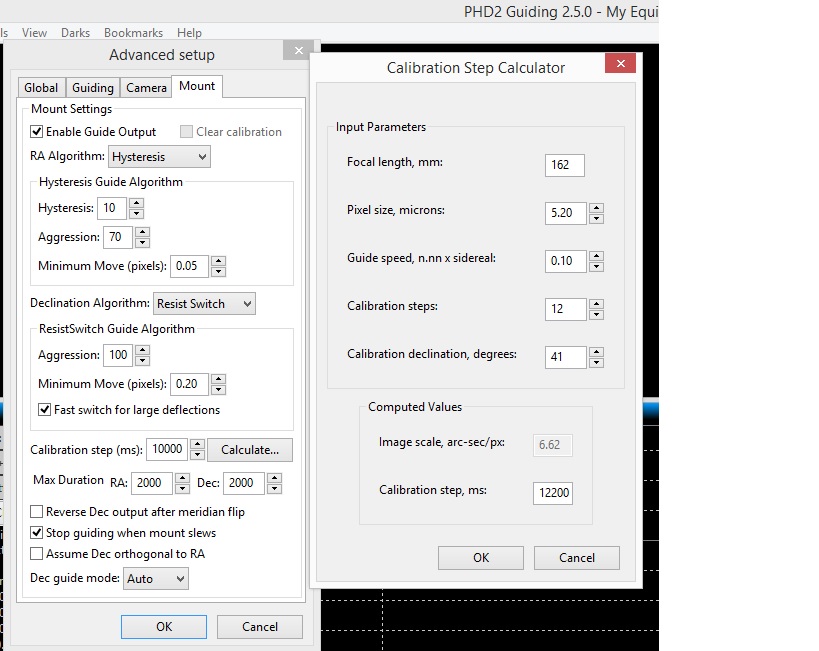Click the Calibration declination input field
The image size is (819, 651).
[566, 357]
